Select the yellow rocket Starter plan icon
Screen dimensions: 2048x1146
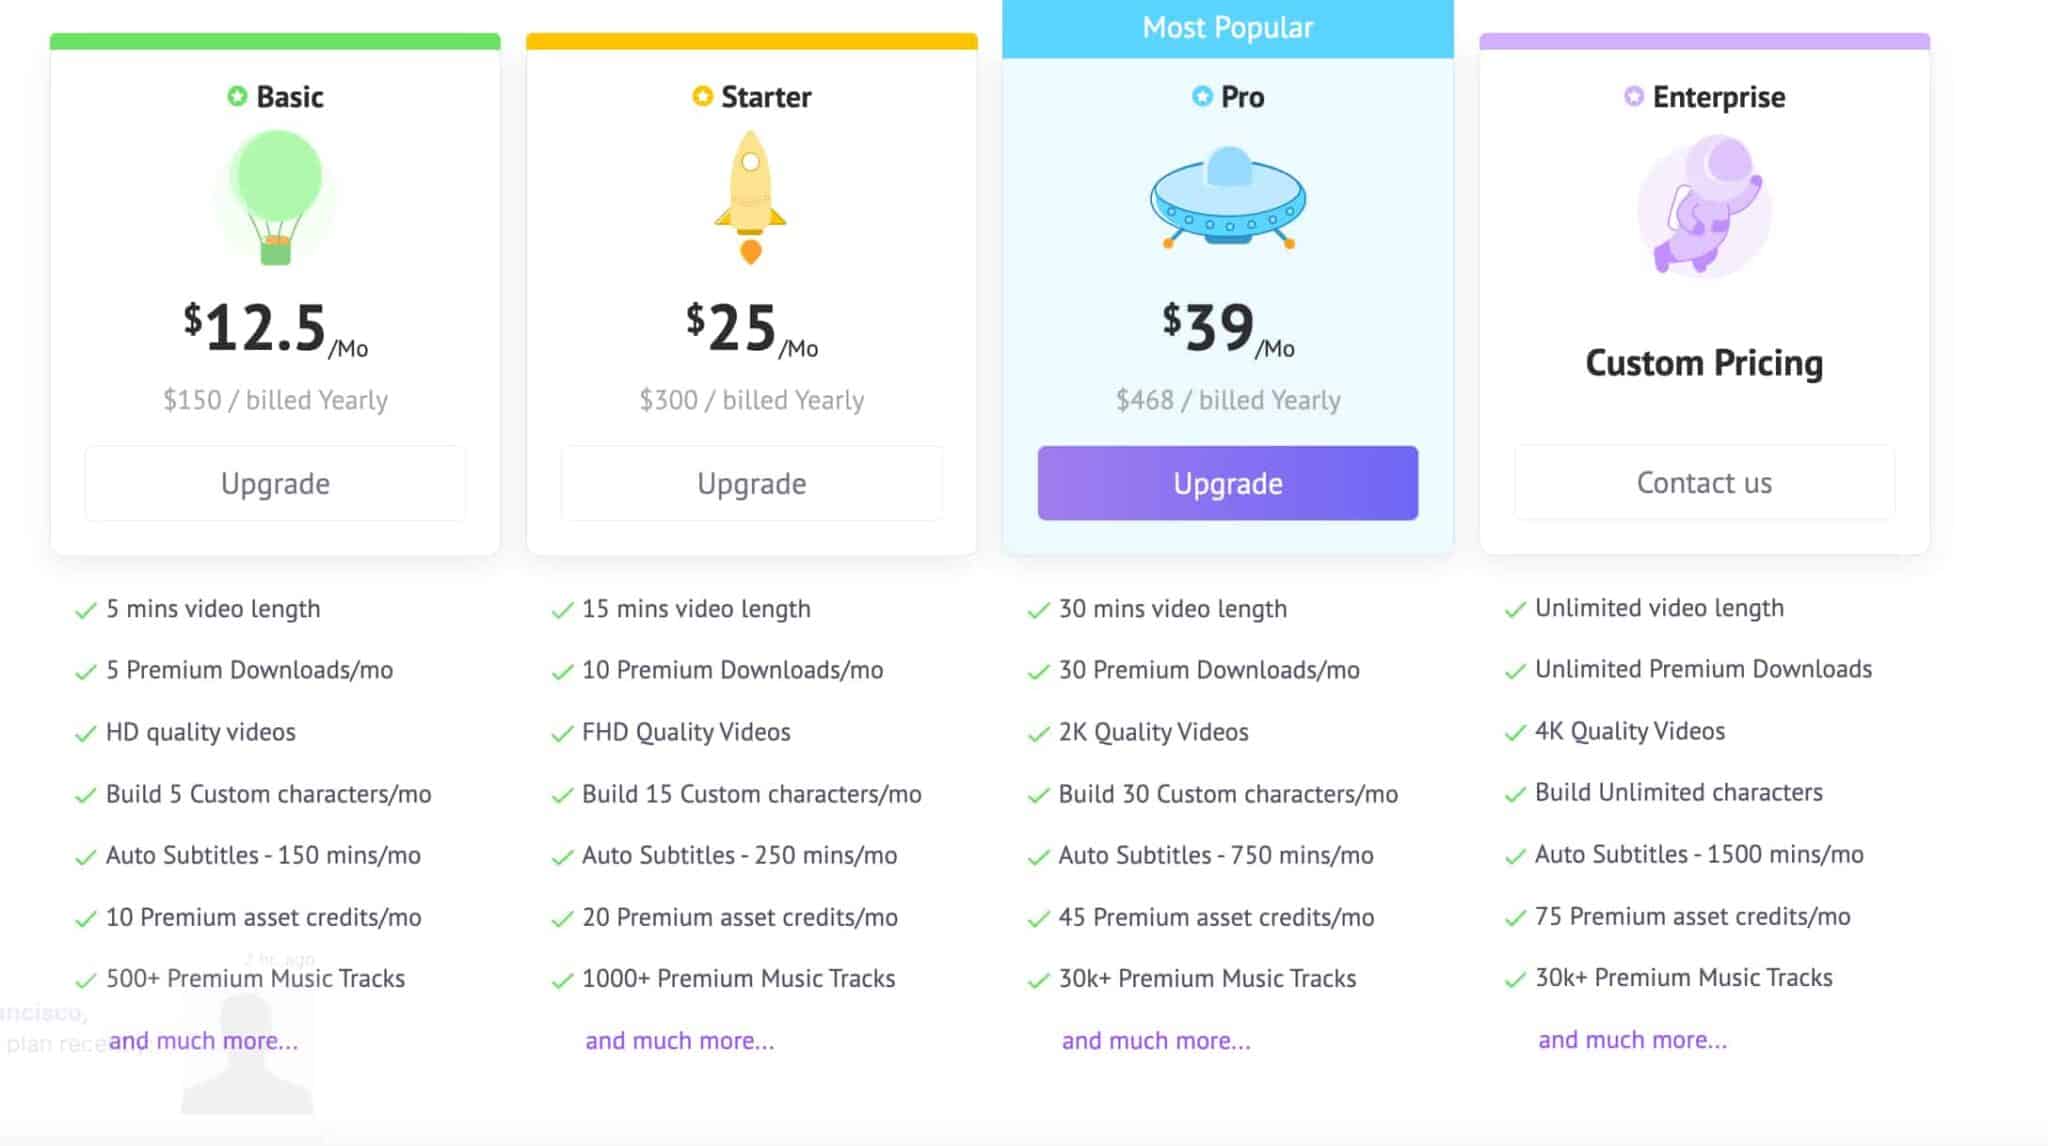coord(750,195)
